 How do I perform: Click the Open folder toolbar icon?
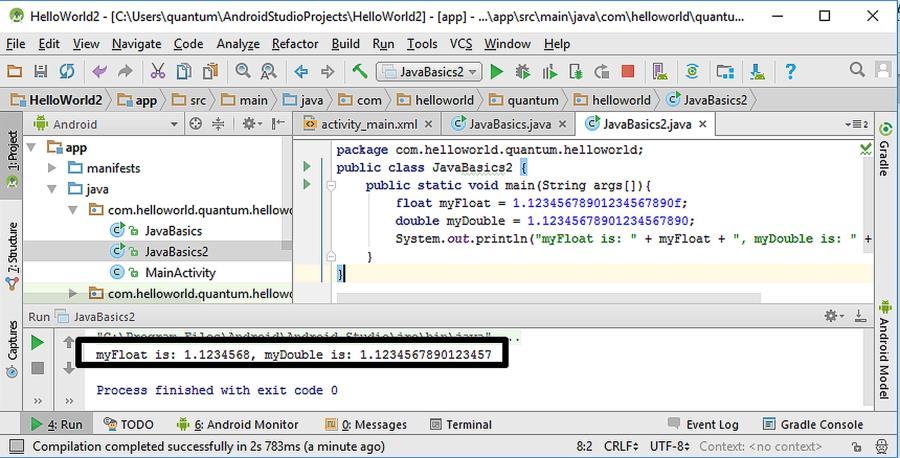coord(14,71)
